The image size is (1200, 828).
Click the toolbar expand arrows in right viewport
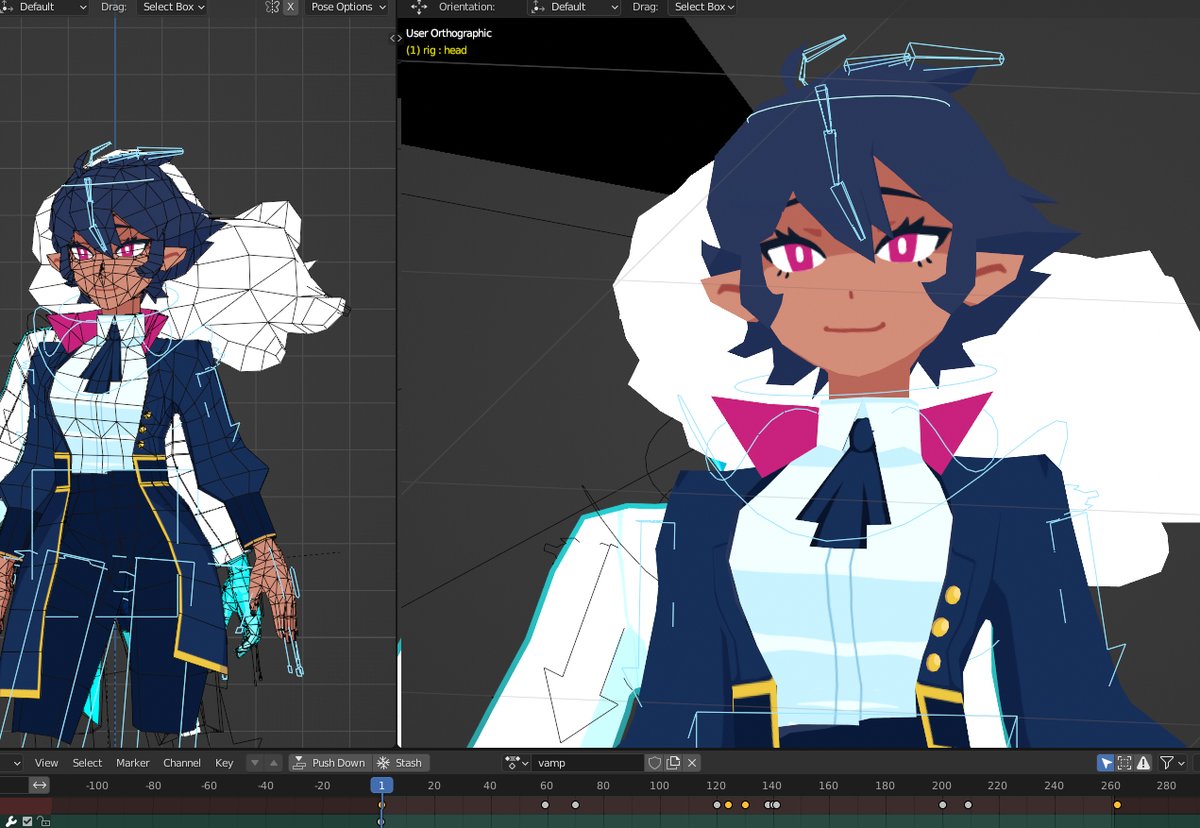[x=396, y=38]
